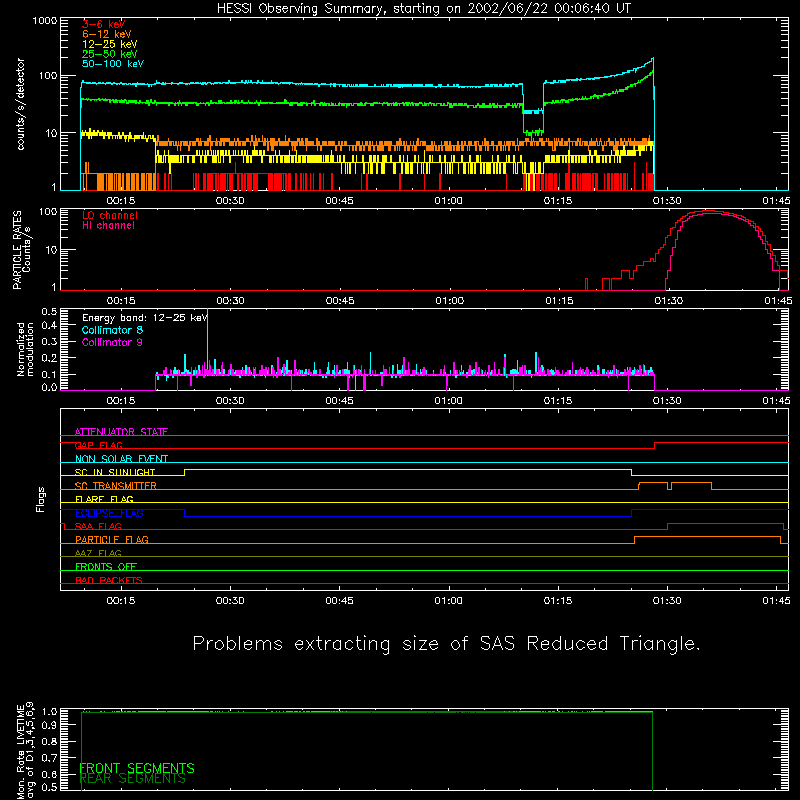Click the ECLIPSE FLAG label

tap(109, 513)
